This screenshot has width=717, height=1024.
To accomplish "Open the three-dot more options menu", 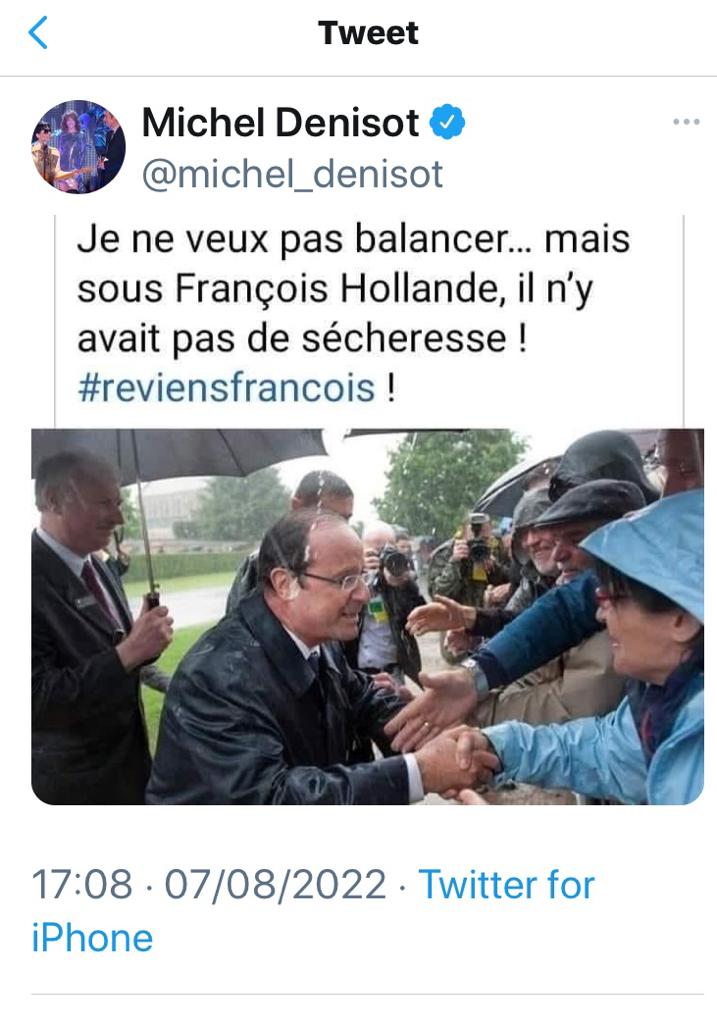I will [686, 121].
